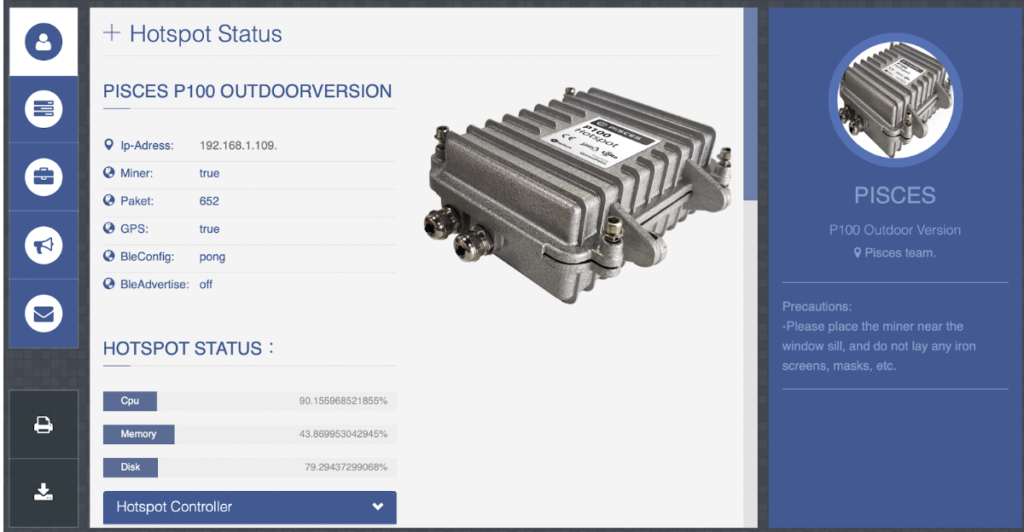1024x532 pixels.
Task: Click the PISCES title in profile card
Action: pyautogui.click(x=895, y=195)
